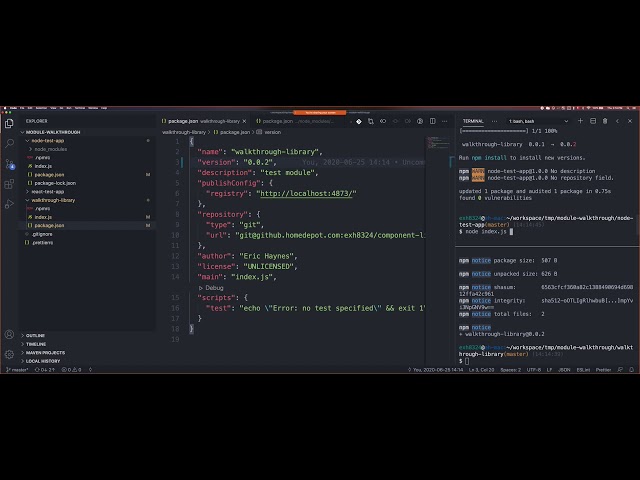The height and width of the screenshot is (480, 640).
Task: Open the Search view in activity bar
Action: [9, 143]
